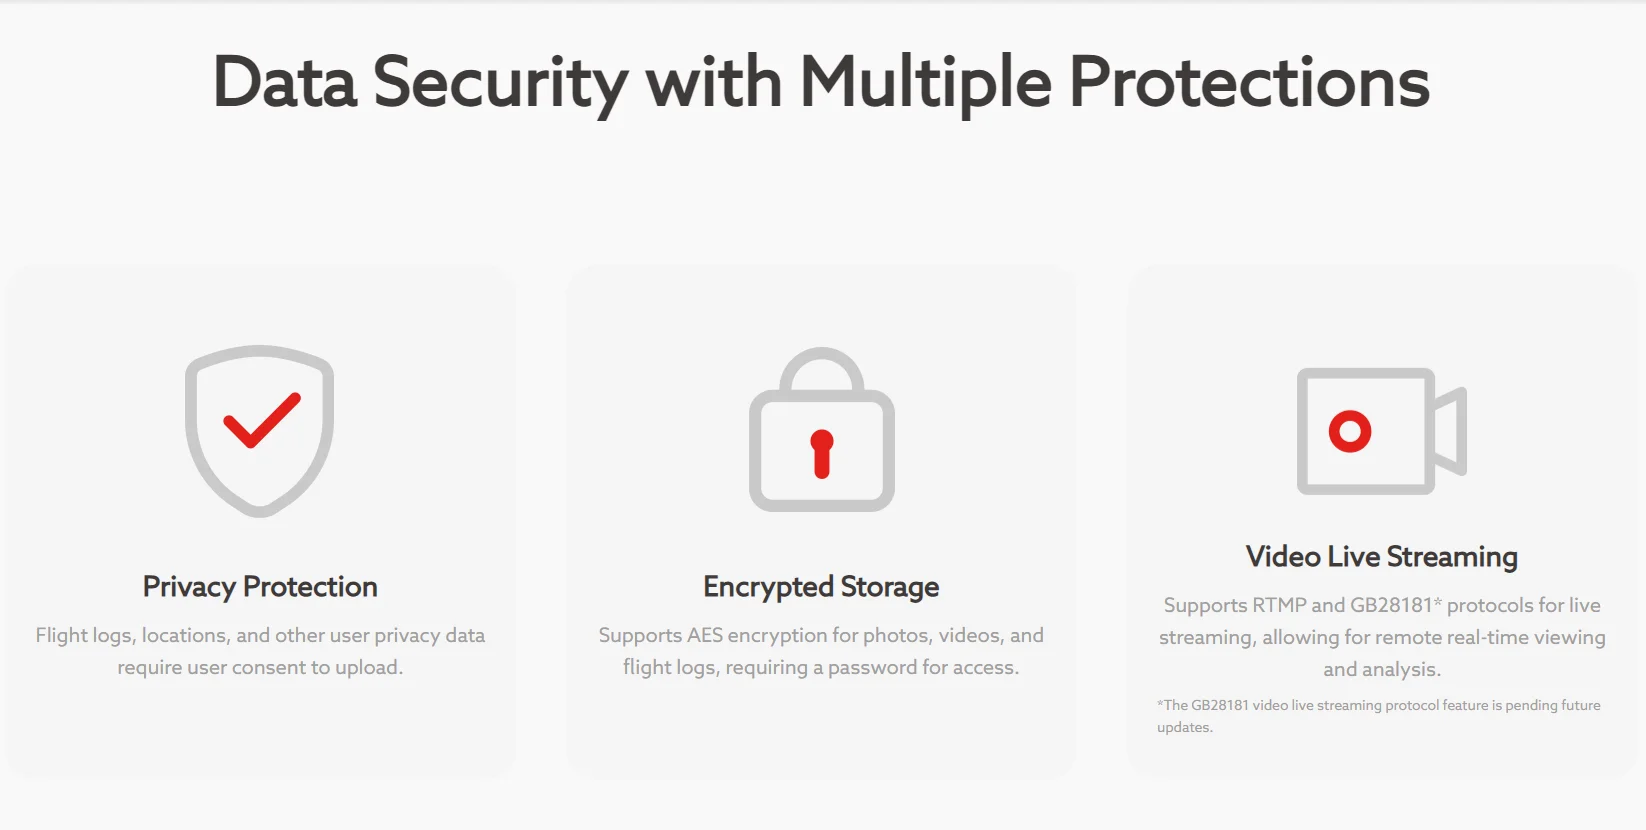This screenshot has width=1646, height=830.
Task: Select the Encrypted Storage heading
Action: pyautogui.click(x=821, y=587)
